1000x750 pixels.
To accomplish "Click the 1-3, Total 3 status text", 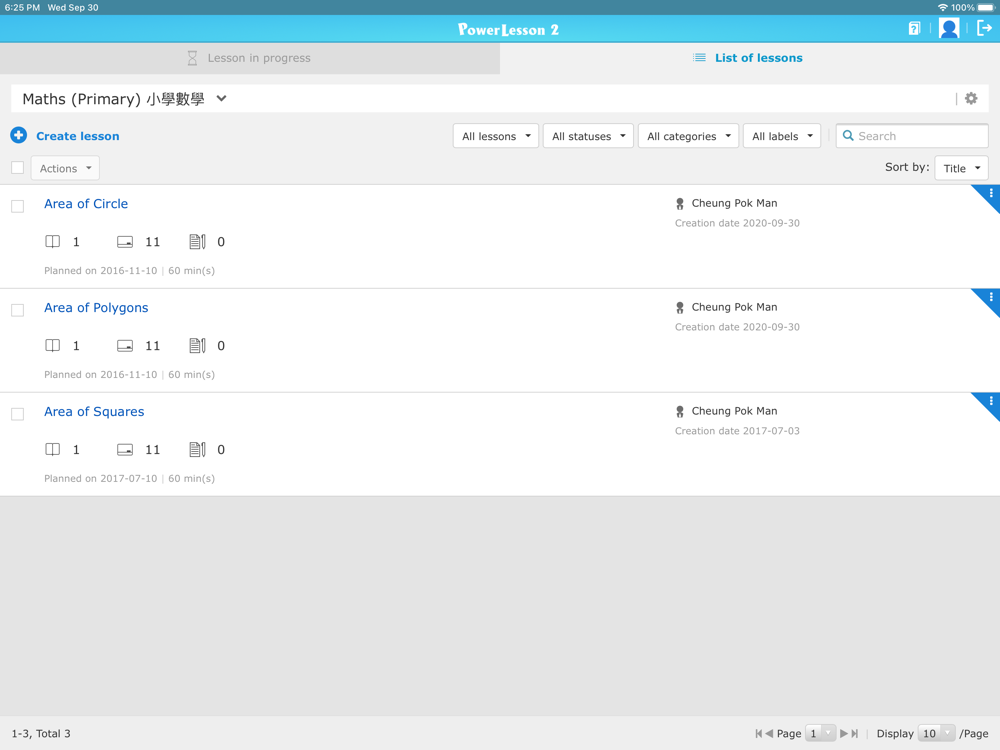I will (x=41, y=733).
